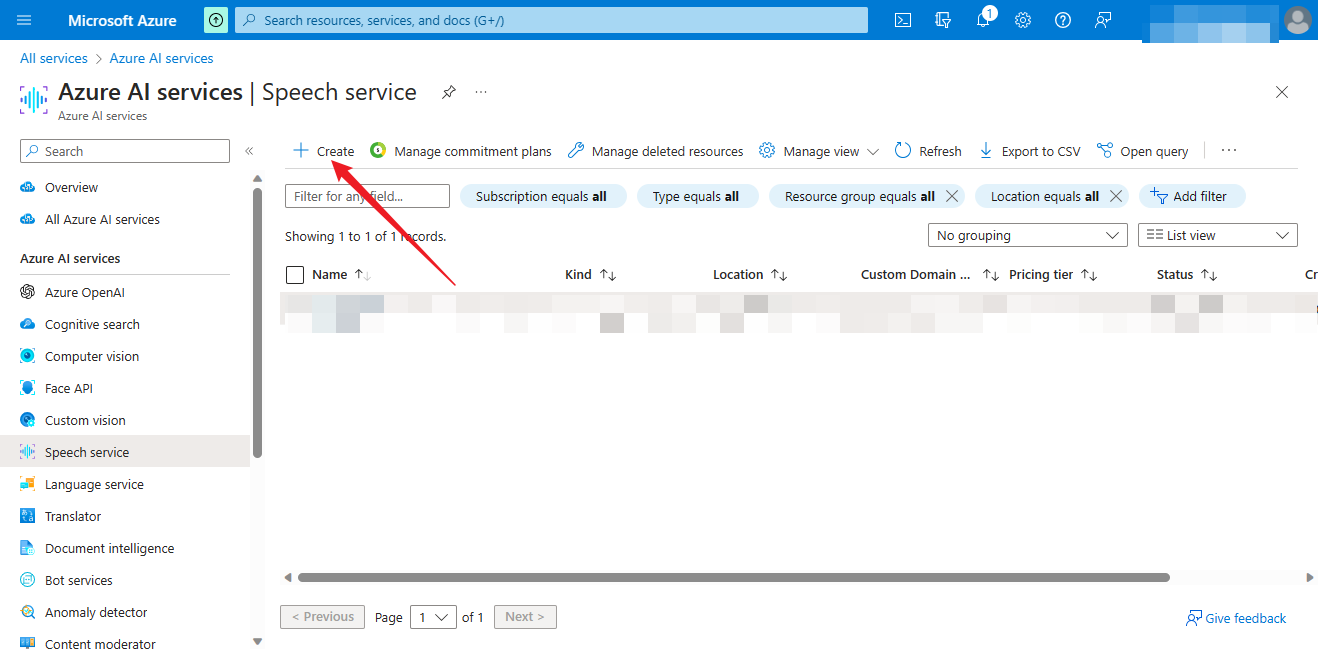
Task: Open Directories and subscriptions filter icon
Action: [942, 20]
